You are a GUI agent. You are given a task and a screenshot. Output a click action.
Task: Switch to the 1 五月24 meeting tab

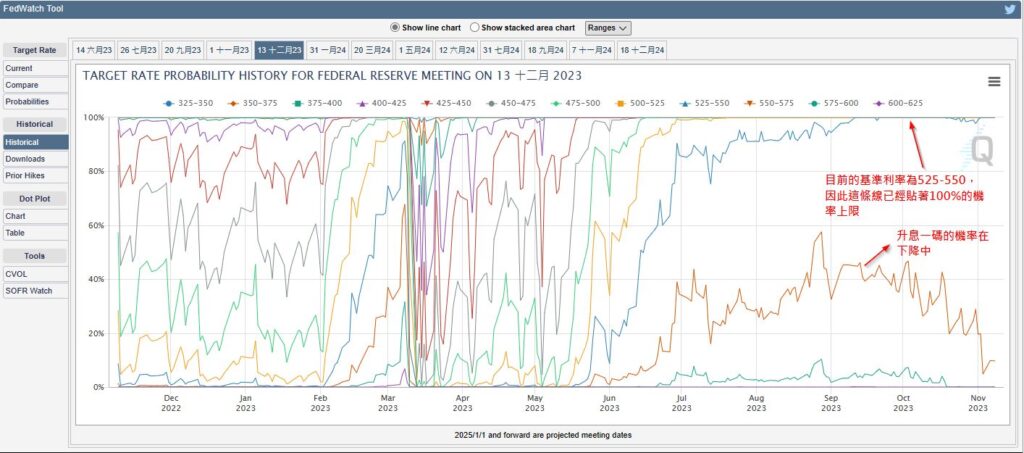click(415, 50)
